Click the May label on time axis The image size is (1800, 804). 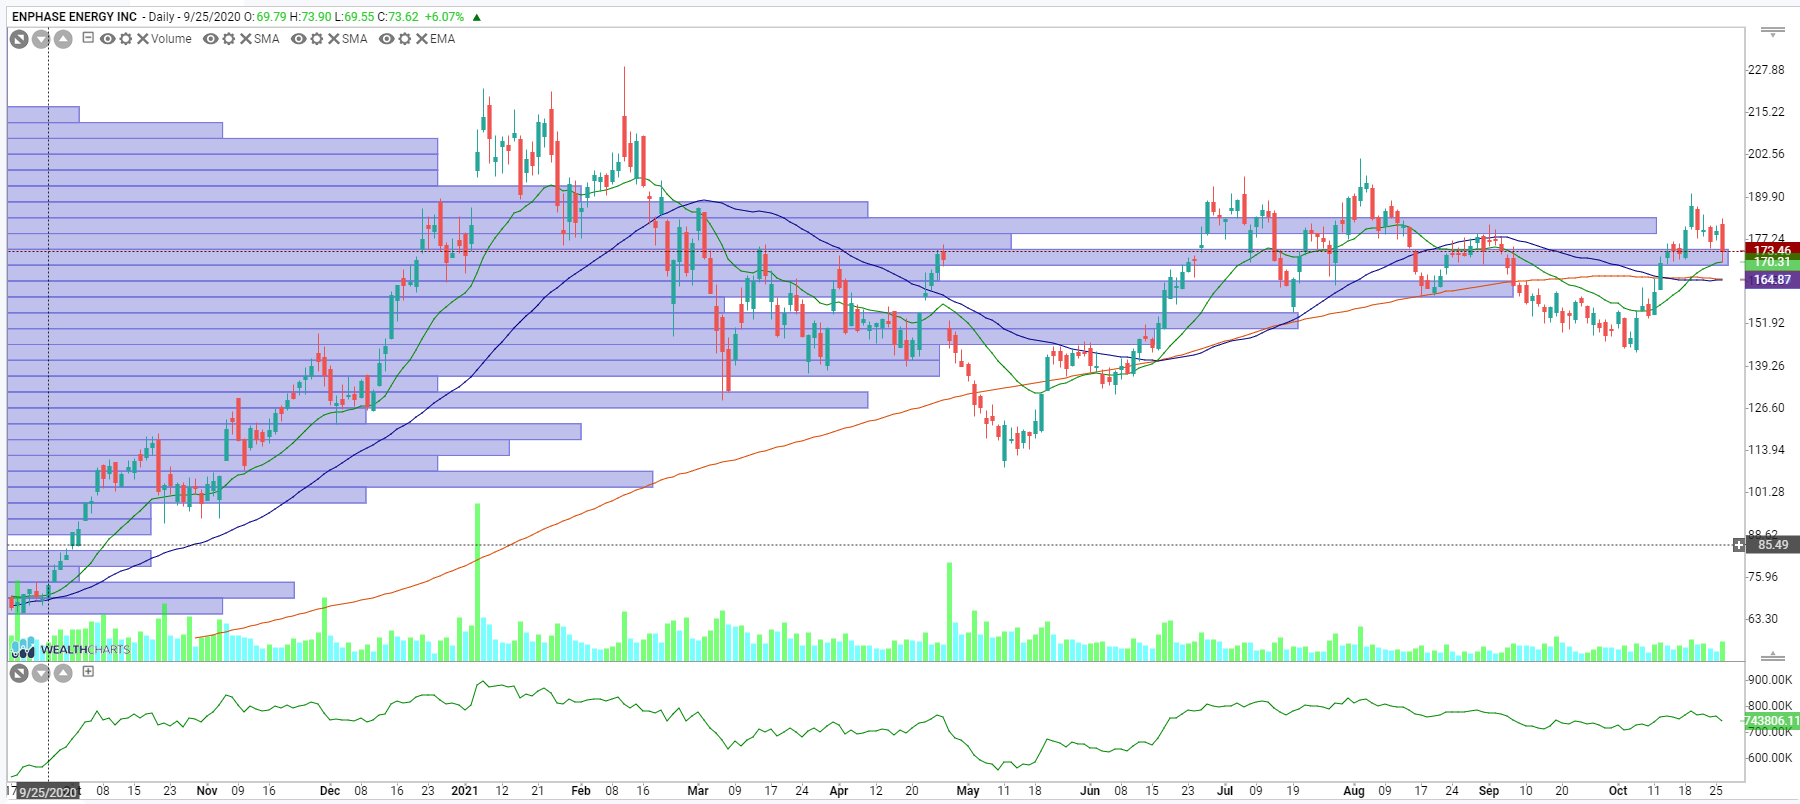(x=968, y=791)
